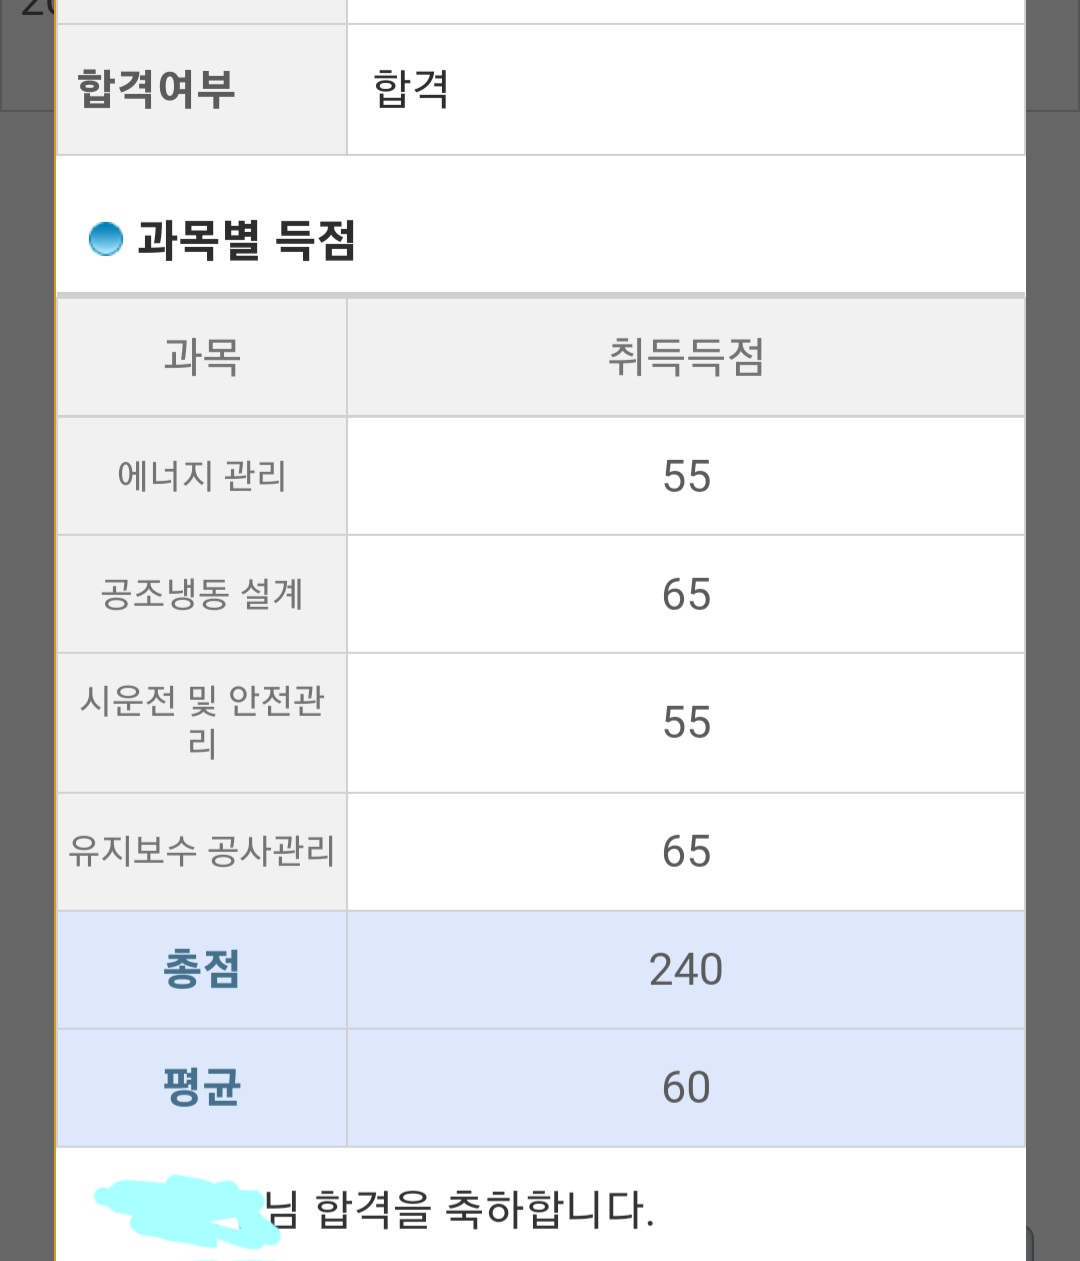
Task: Click the 에너지 관리 subject cell
Action: click(202, 476)
